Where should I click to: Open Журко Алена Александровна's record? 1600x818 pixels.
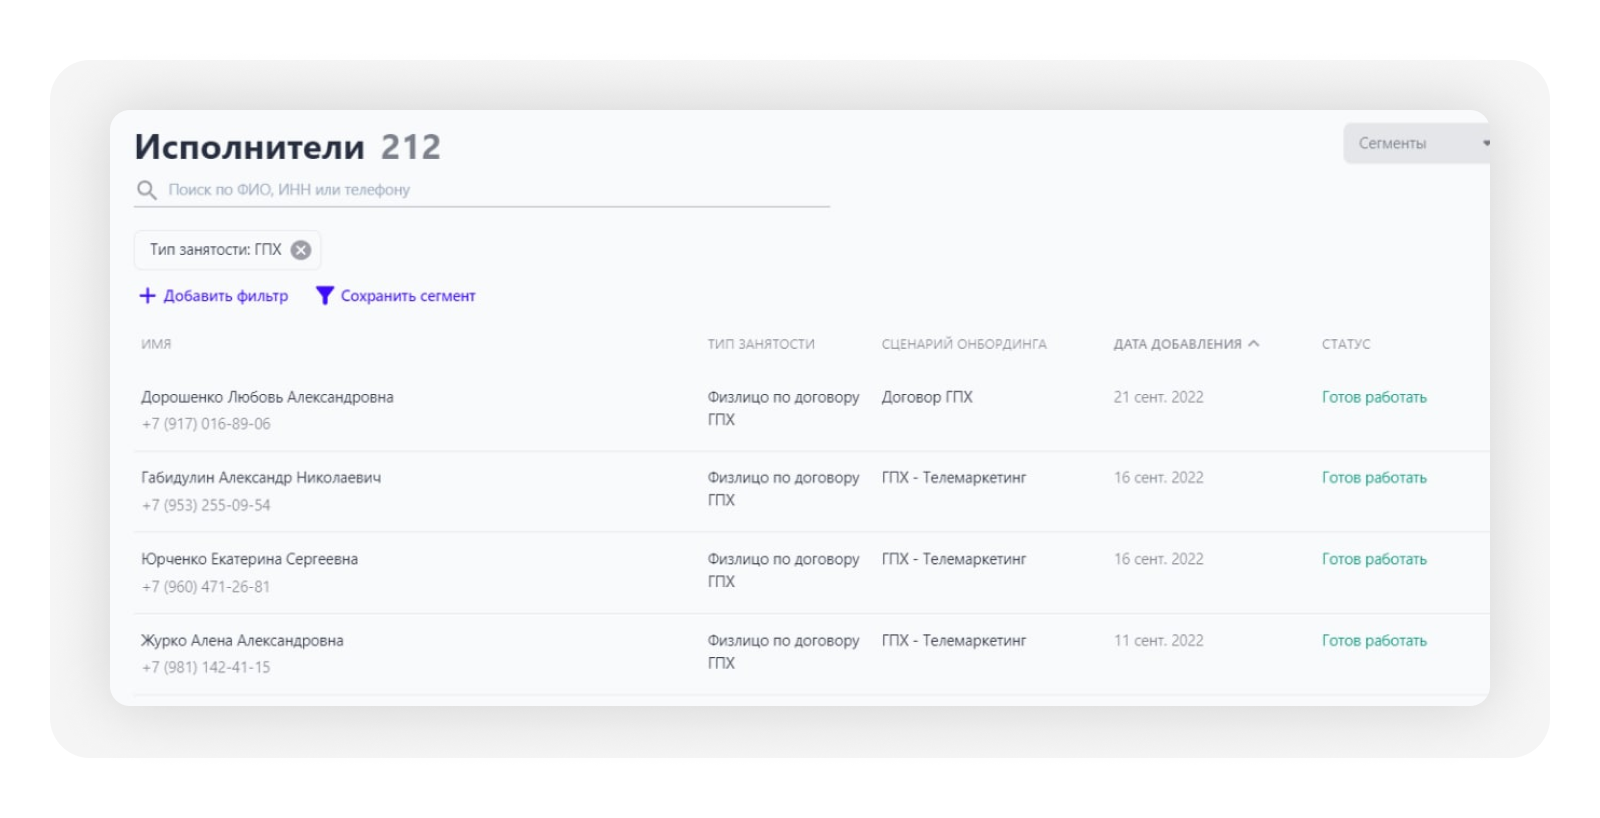coord(242,641)
